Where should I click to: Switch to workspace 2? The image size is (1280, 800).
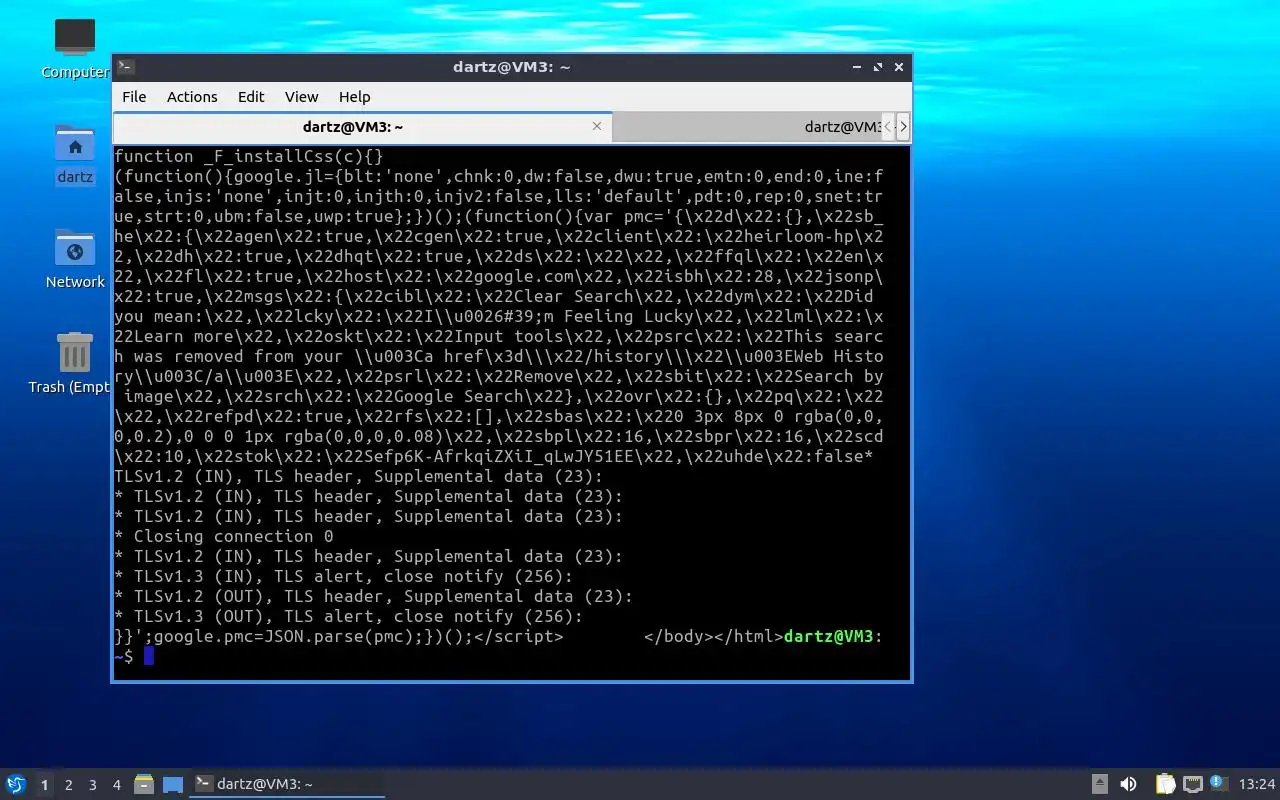pyautogui.click(x=68, y=785)
